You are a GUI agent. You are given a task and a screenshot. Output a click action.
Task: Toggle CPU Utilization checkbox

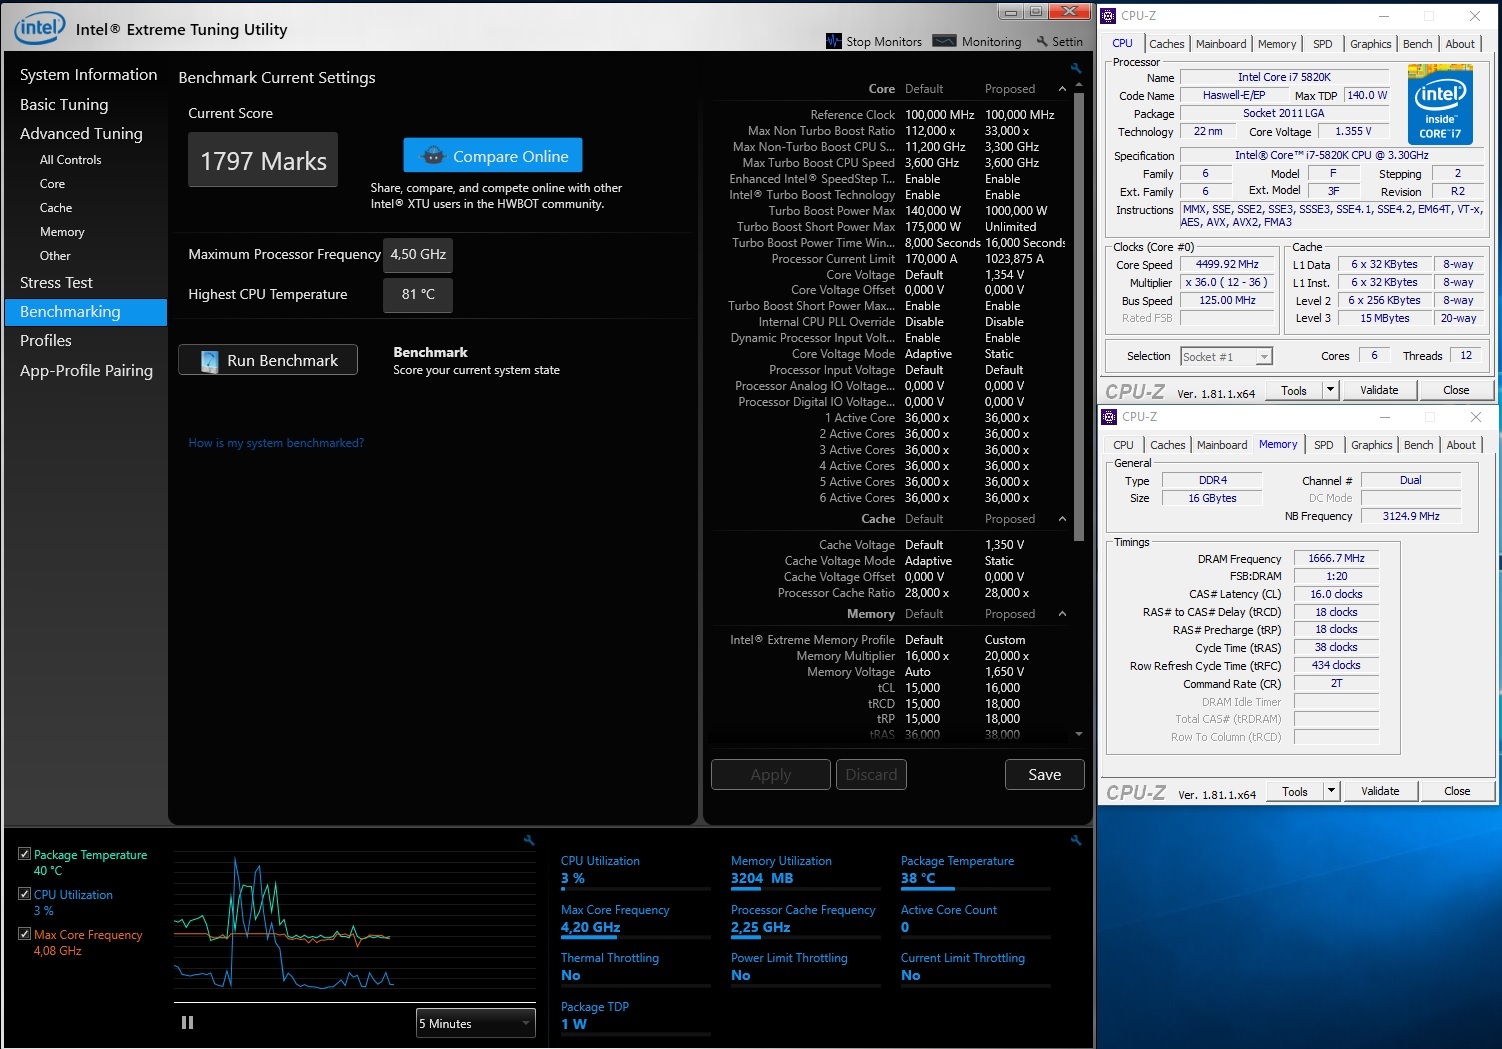tap(24, 894)
